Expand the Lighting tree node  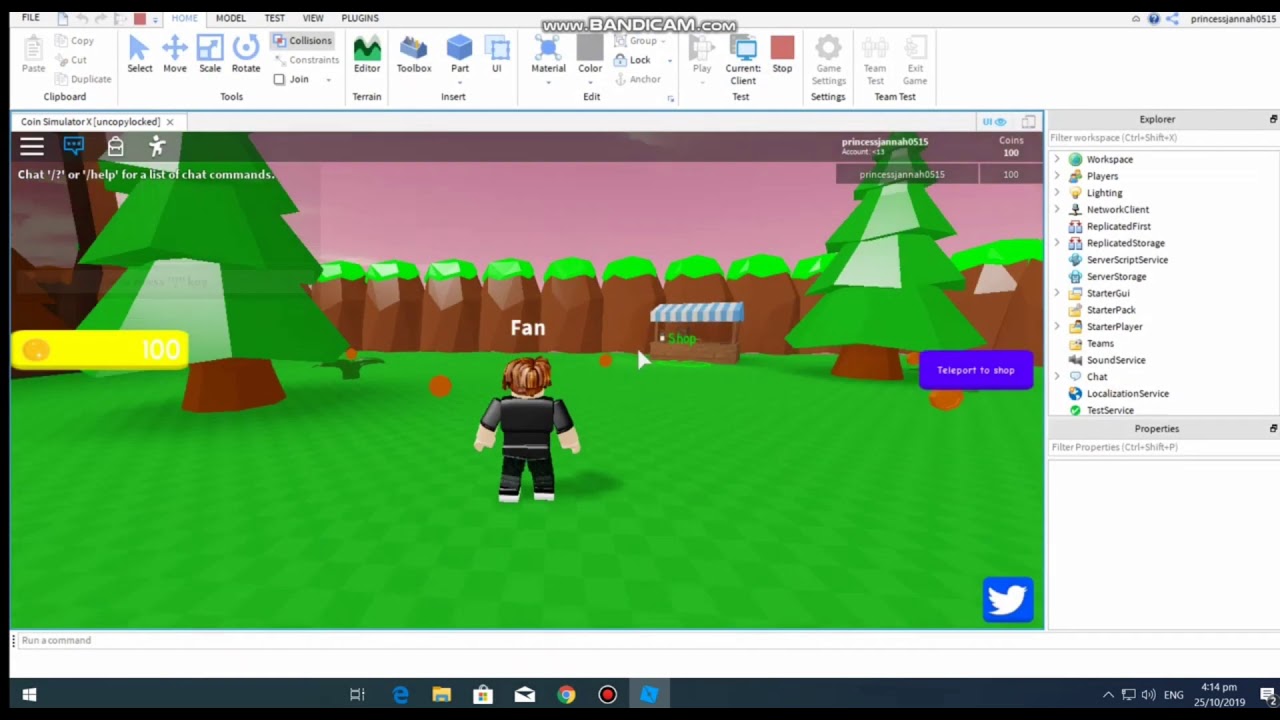click(x=1057, y=193)
